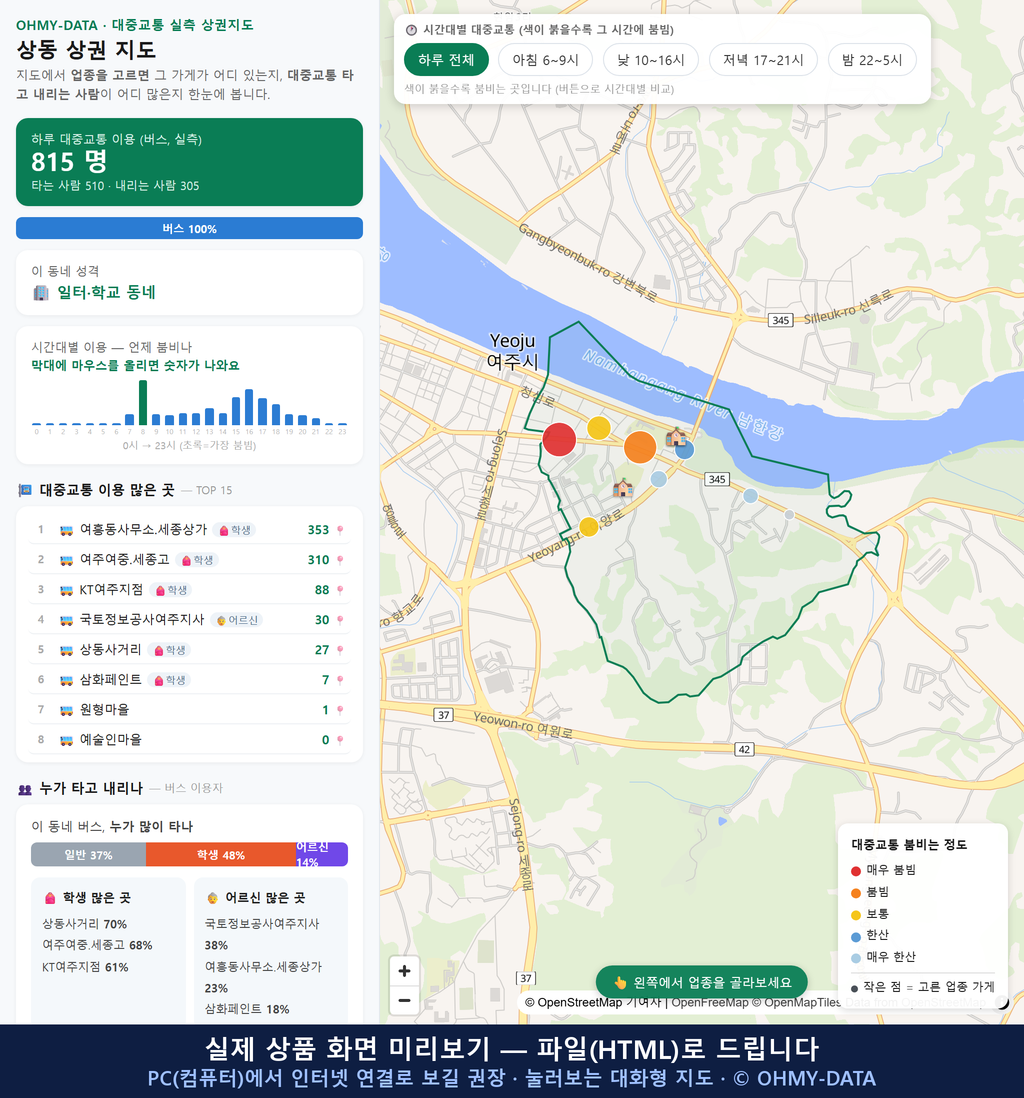Click the 학생 badge on KT여주지점 row
The height and width of the screenshot is (1098, 1024).
171,590
